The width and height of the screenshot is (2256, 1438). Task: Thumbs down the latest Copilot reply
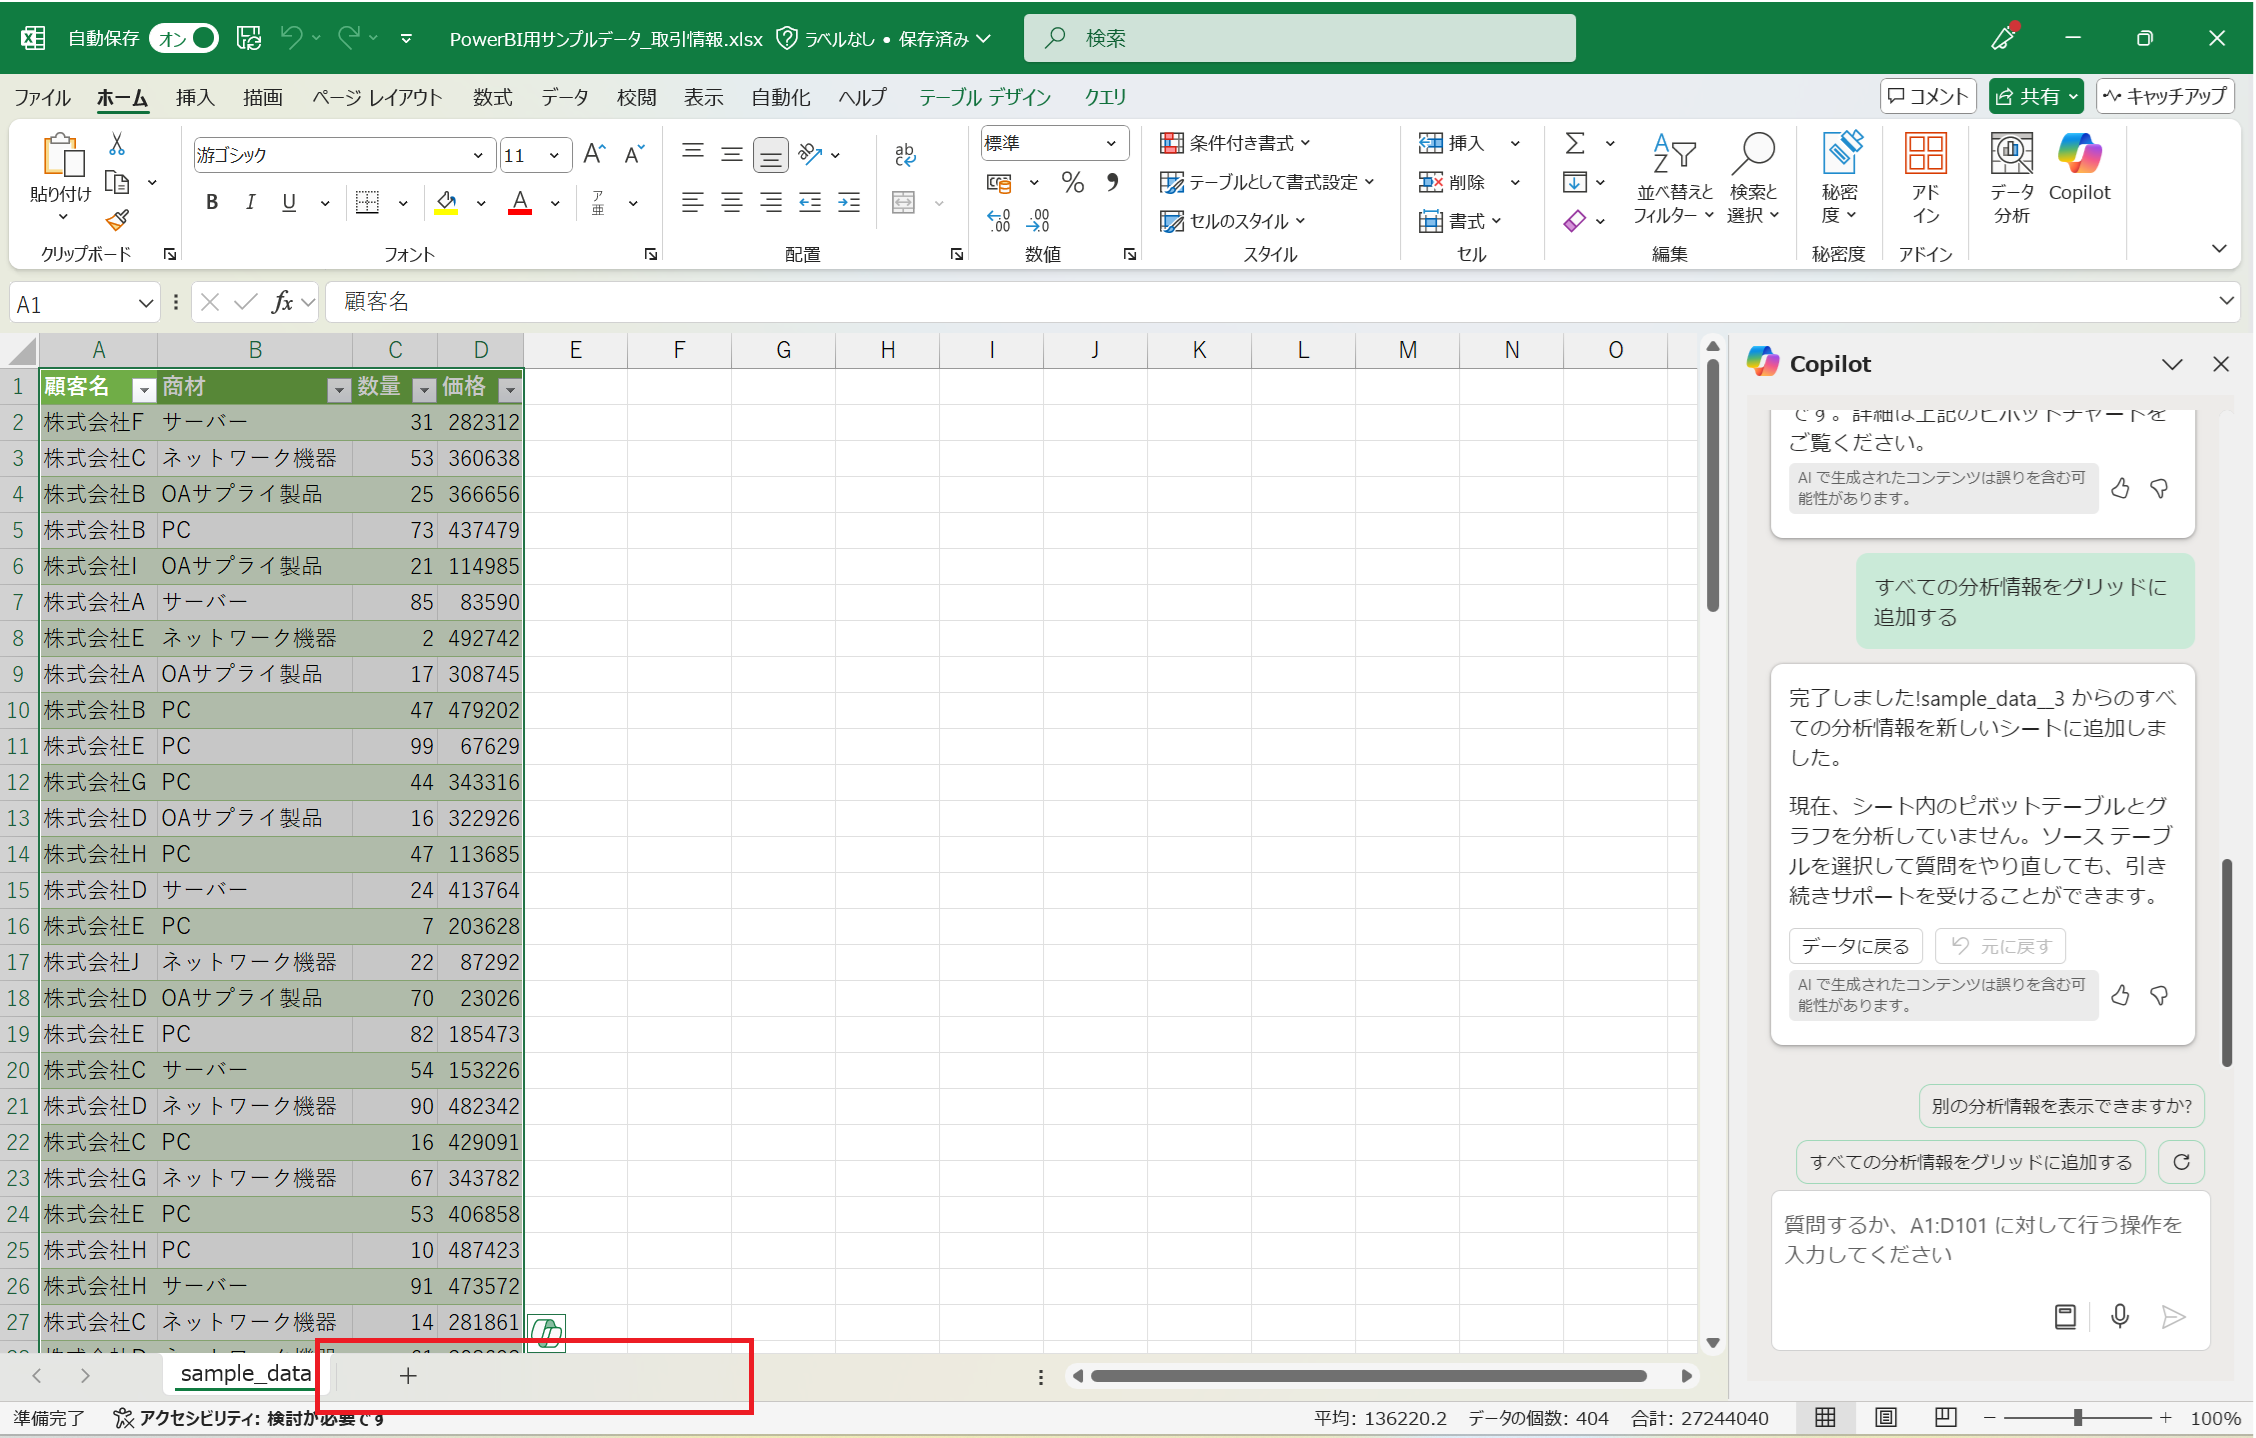[x=2159, y=995]
